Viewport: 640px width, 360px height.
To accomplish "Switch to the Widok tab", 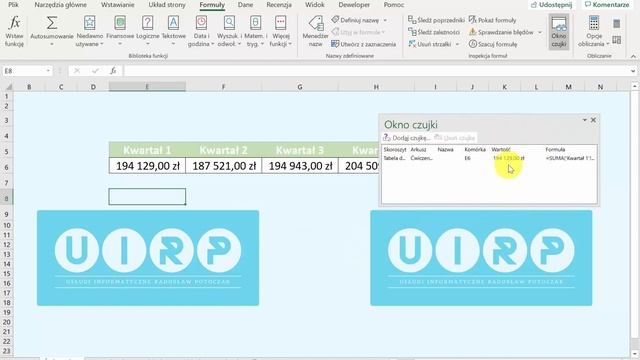I will tap(315, 5).
